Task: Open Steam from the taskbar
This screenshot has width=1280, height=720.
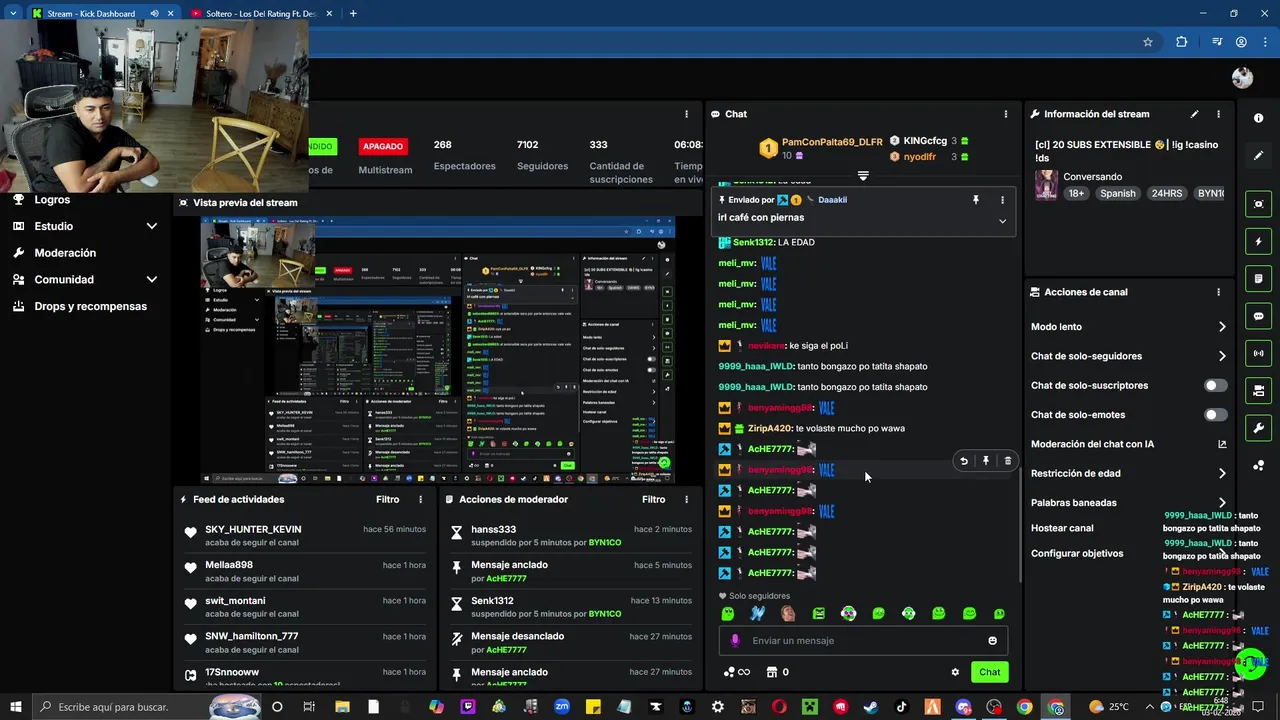Action: pos(870,707)
